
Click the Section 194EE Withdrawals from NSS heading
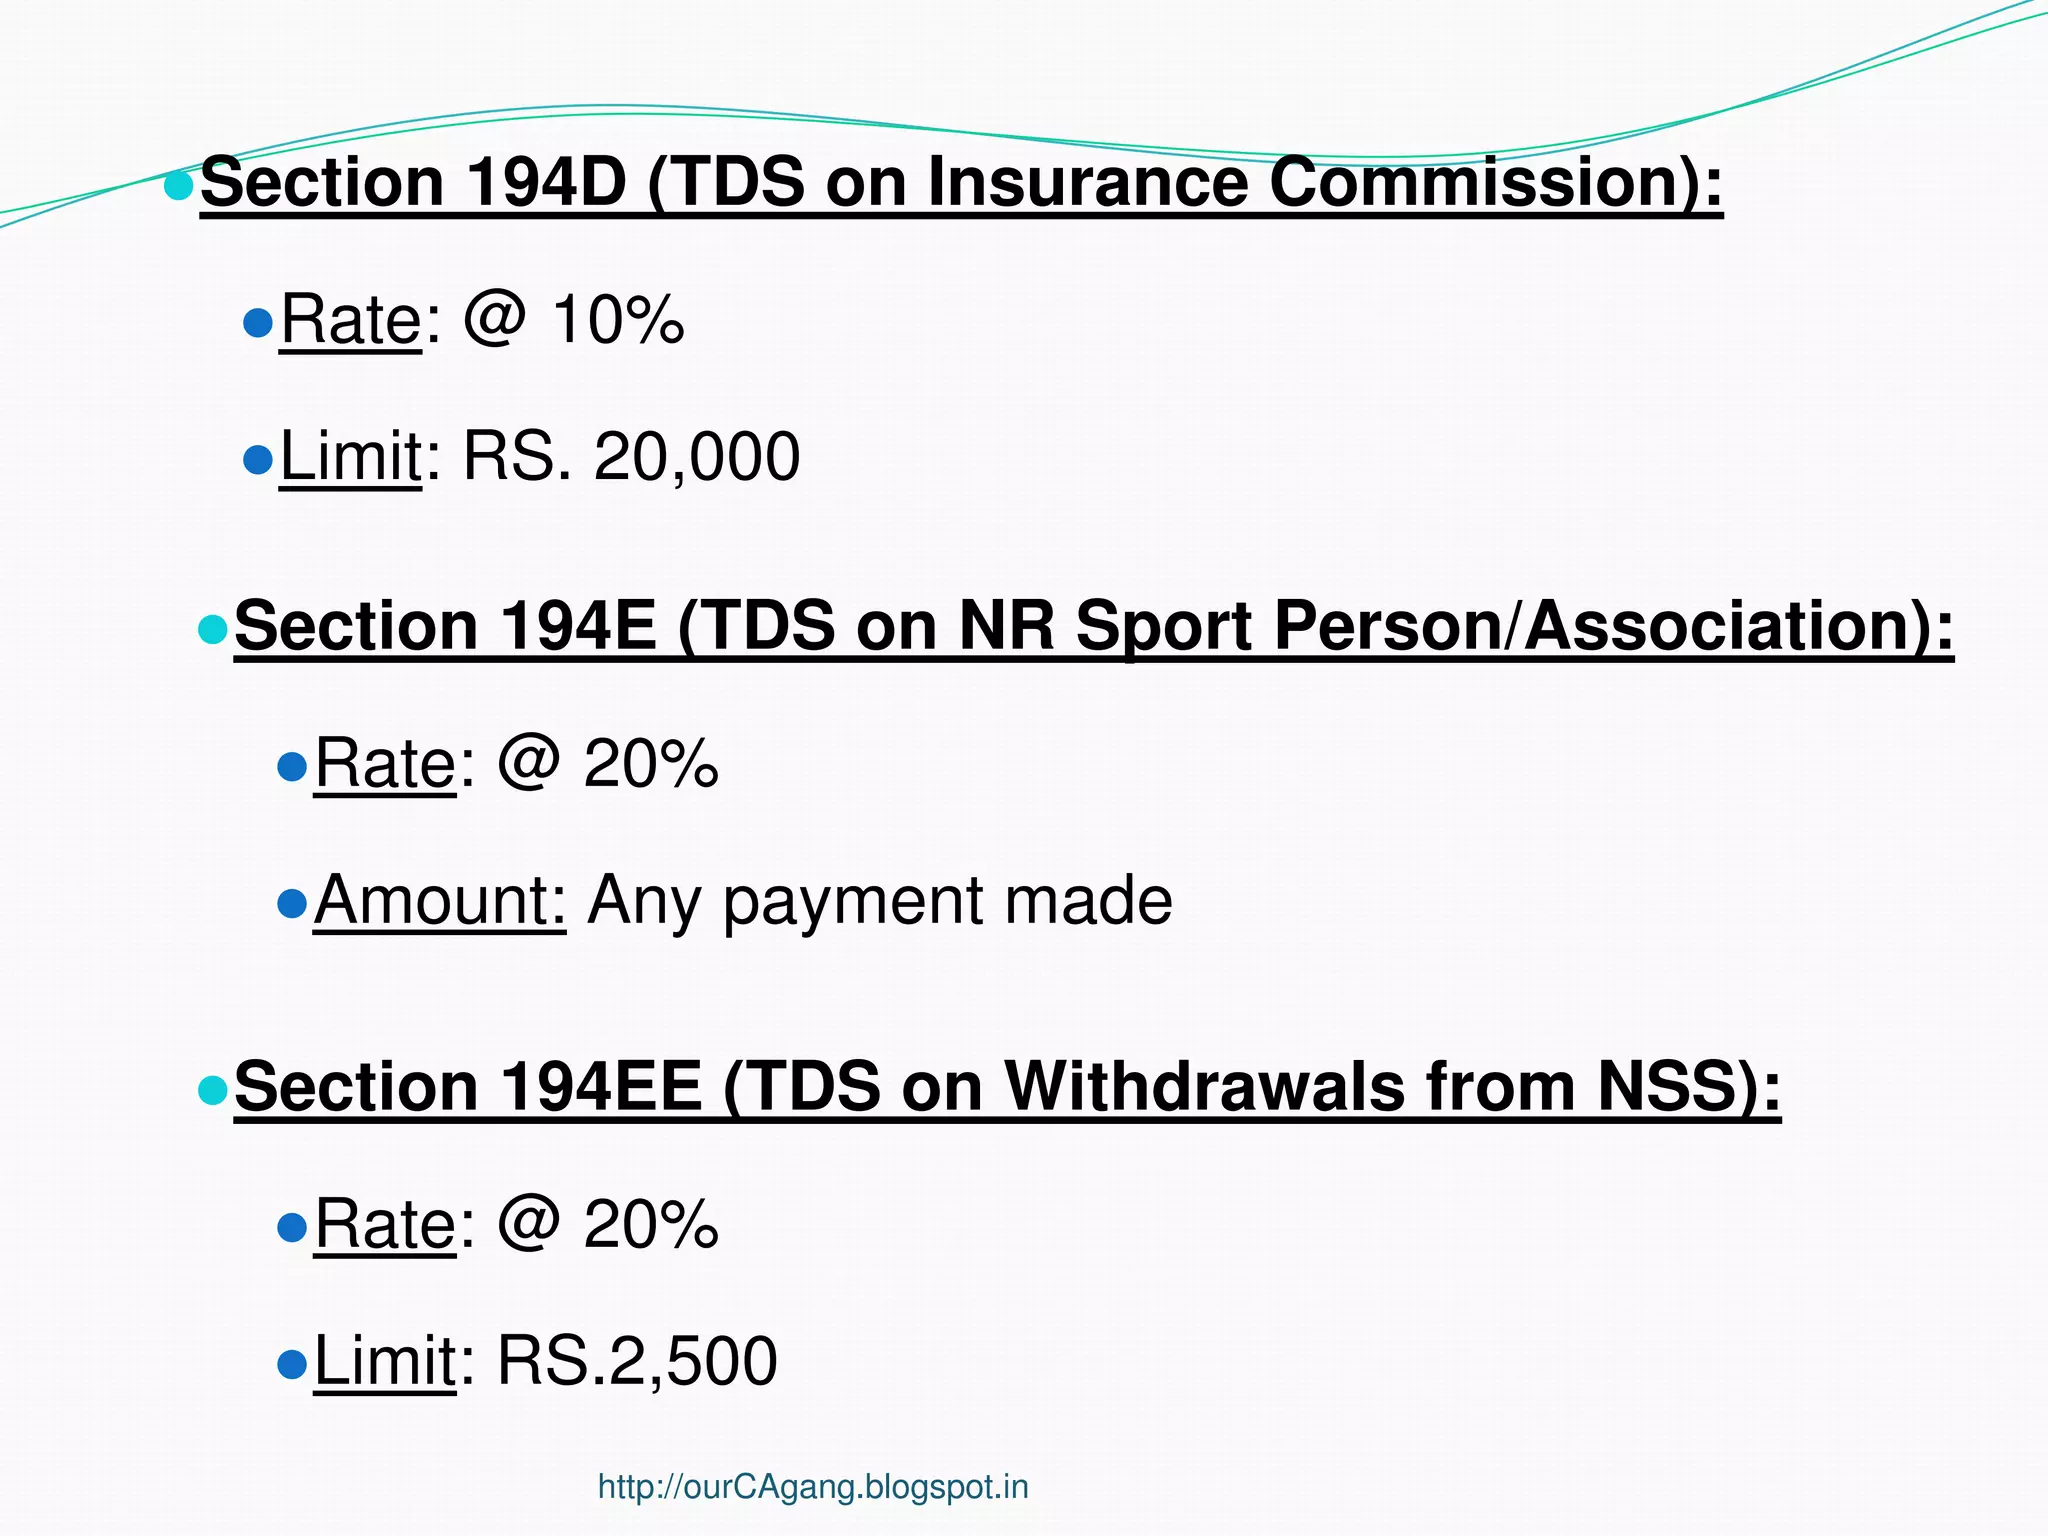click(x=1007, y=1088)
